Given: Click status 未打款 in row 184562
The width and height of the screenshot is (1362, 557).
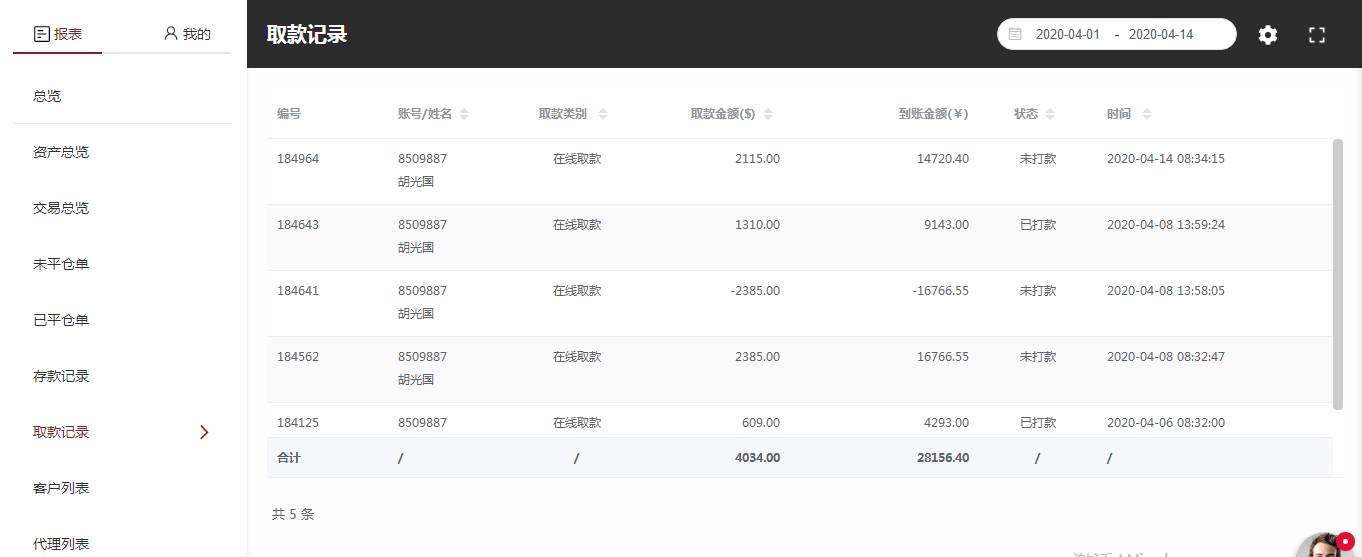Looking at the screenshot, I should point(1038,357).
